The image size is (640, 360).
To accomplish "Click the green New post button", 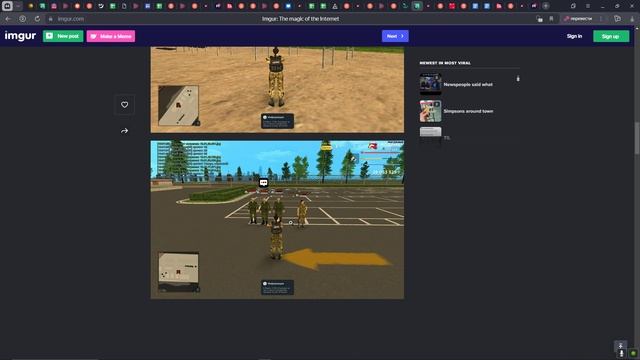I will [63, 36].
